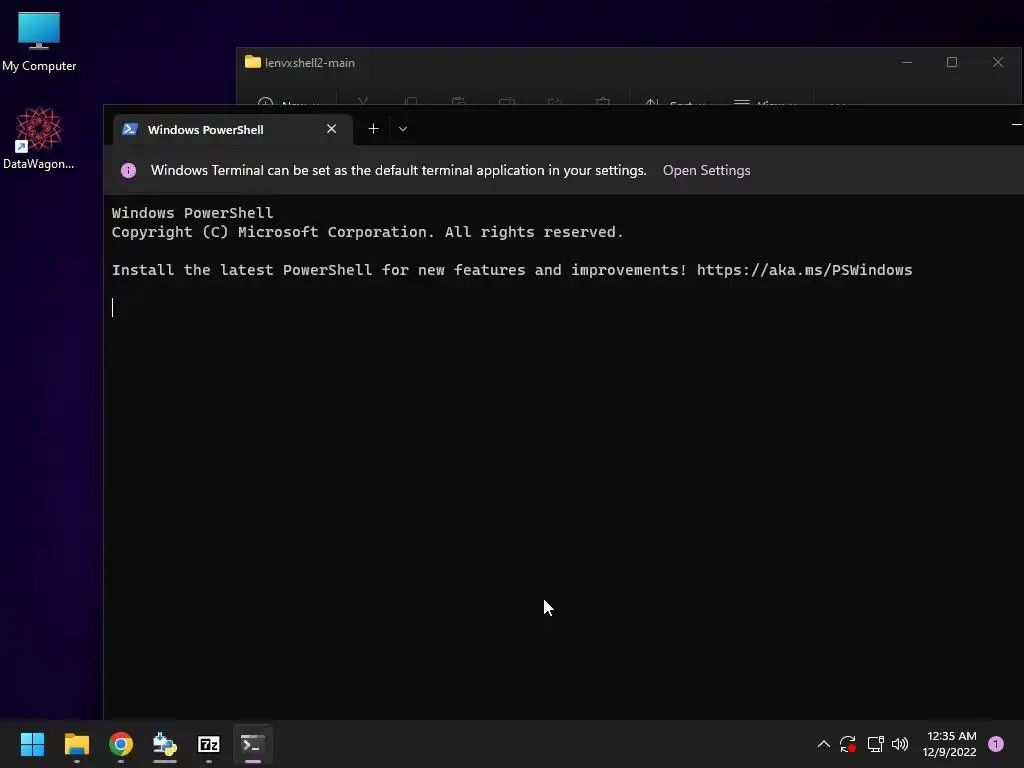The width and height of the screenshot is (1024, 768).
Task: Open File Explorer from the taskbar
Action: click(x=77, y=744)
